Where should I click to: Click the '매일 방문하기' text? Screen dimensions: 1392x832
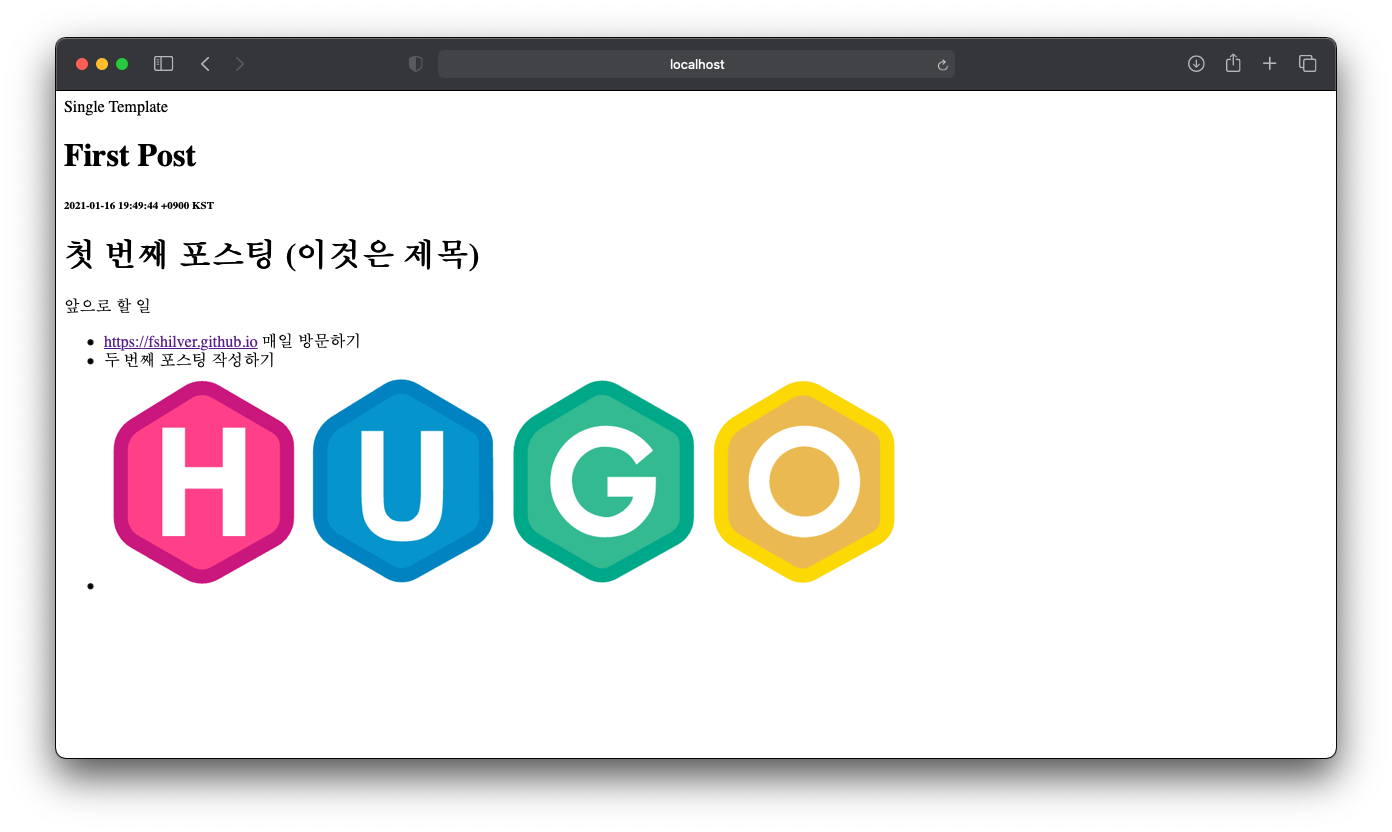click(x=311, y=342)
